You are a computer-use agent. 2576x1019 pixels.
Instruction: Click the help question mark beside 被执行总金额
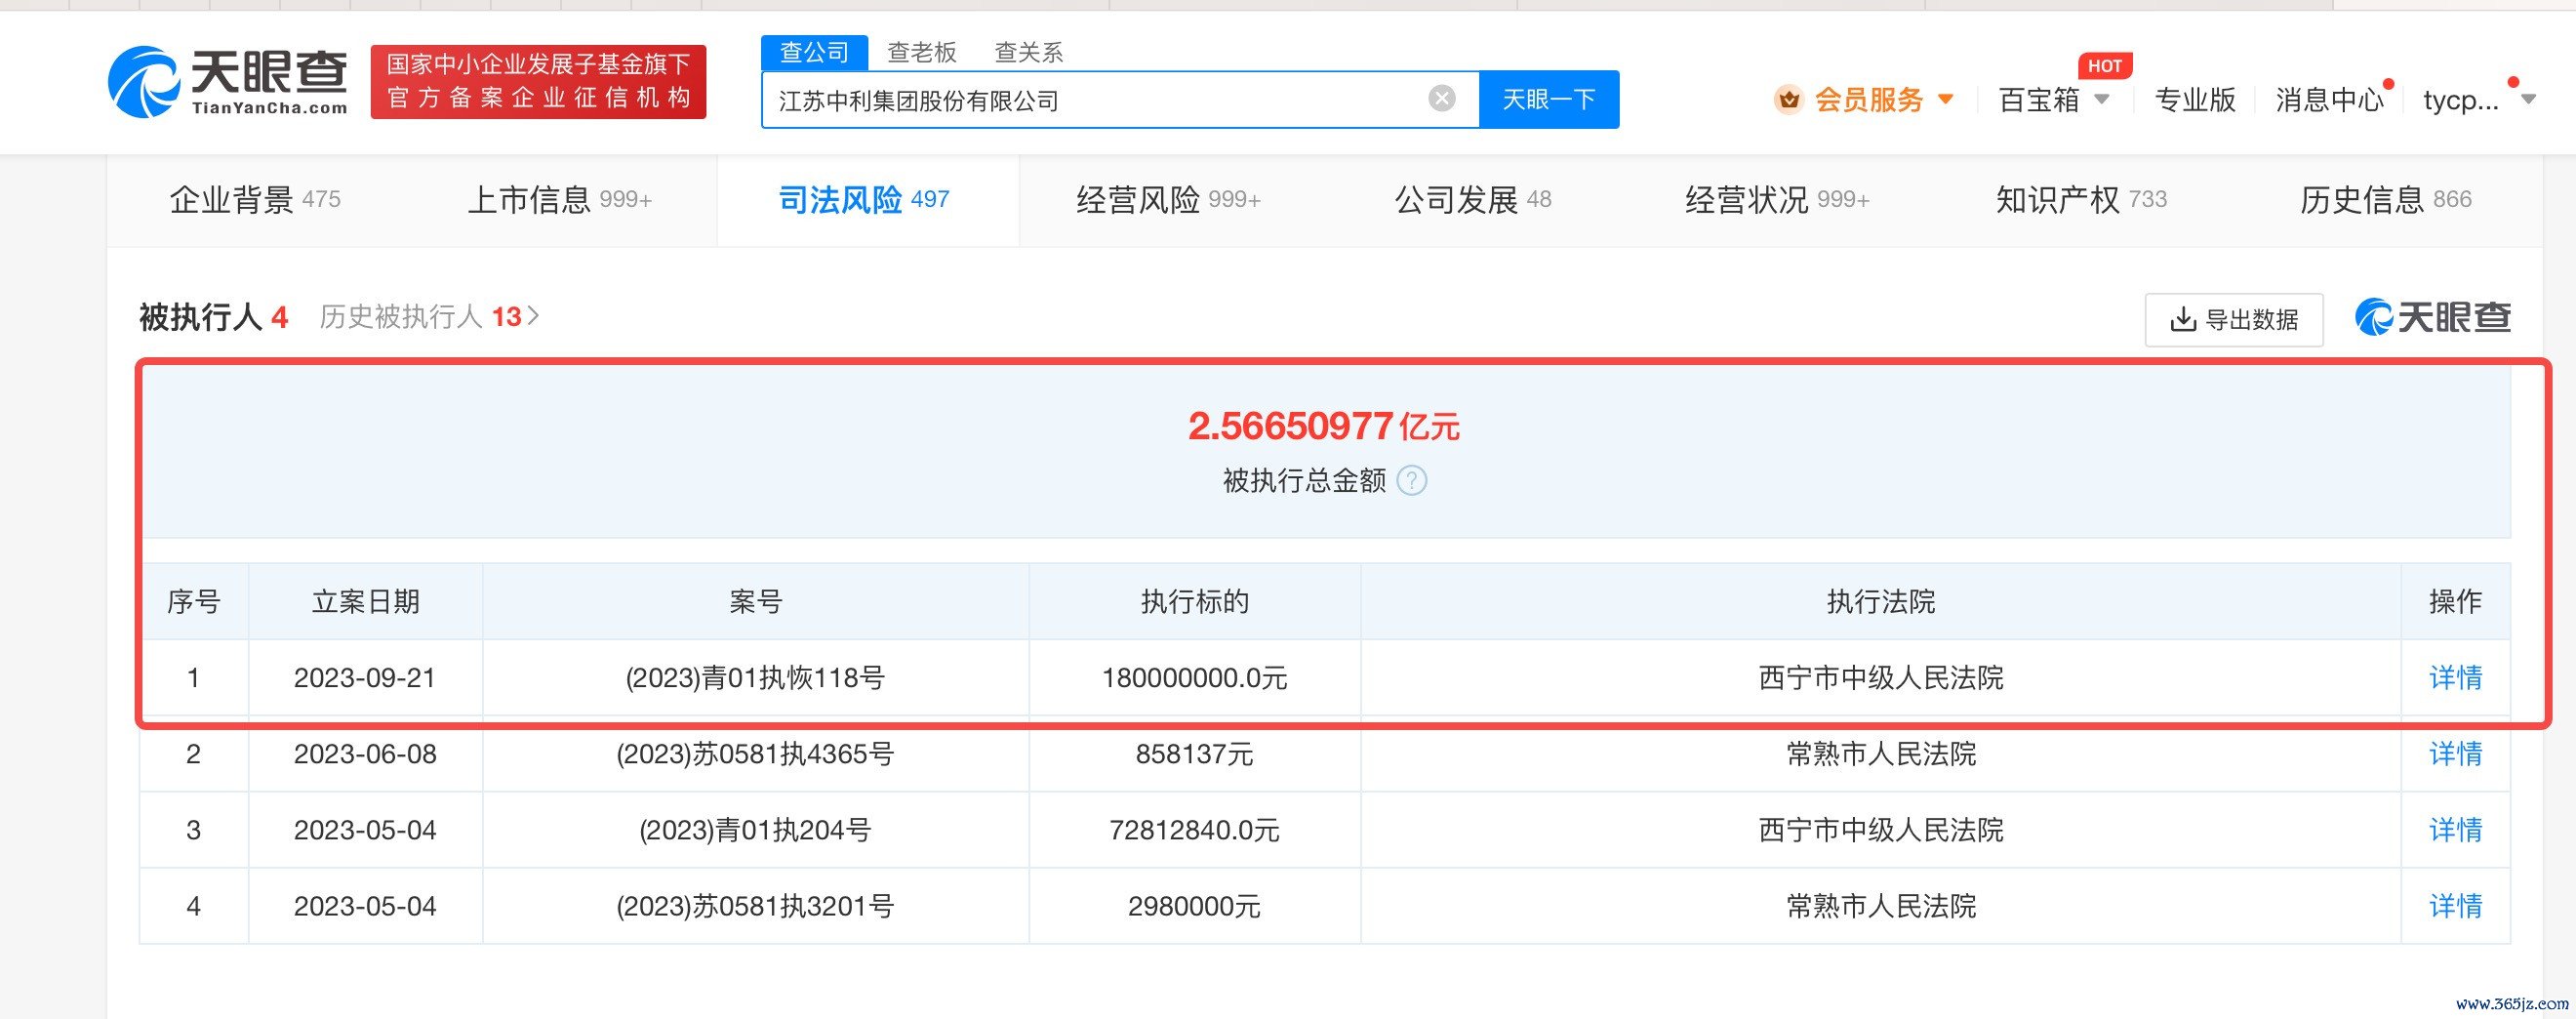[x=1411, y=481]
